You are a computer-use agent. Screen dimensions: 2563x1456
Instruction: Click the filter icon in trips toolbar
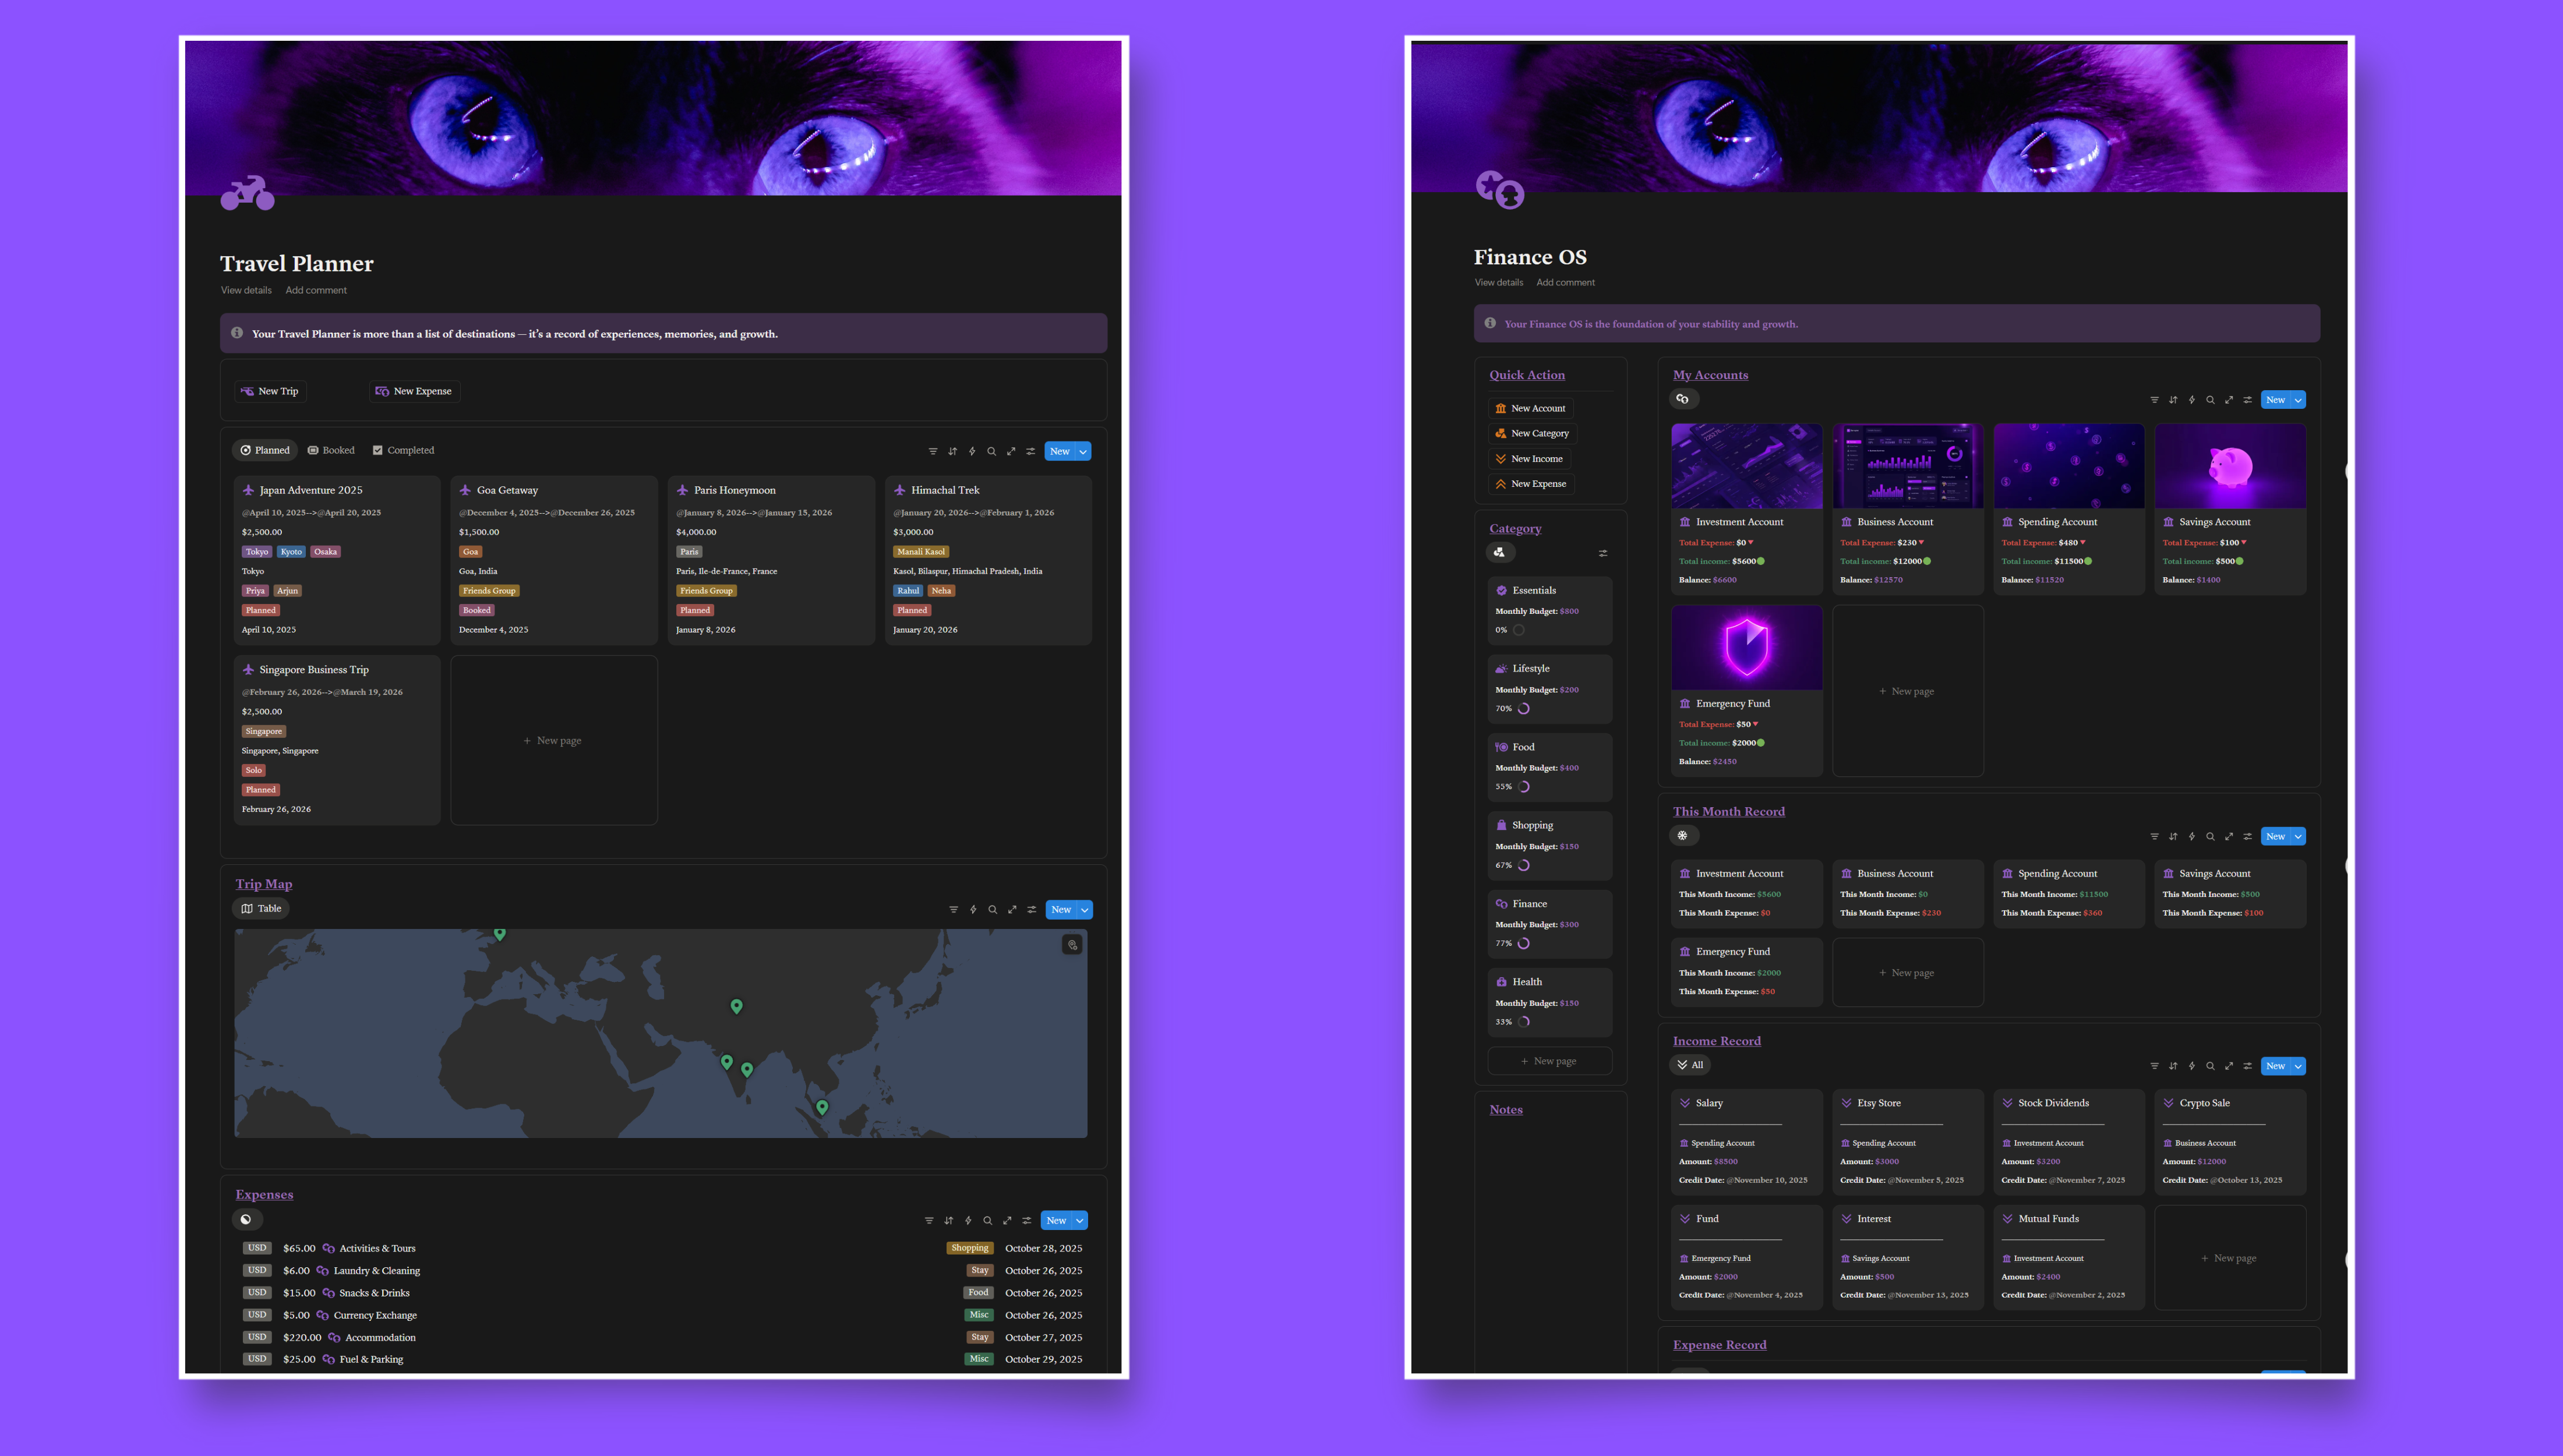[x=932, y=451]
